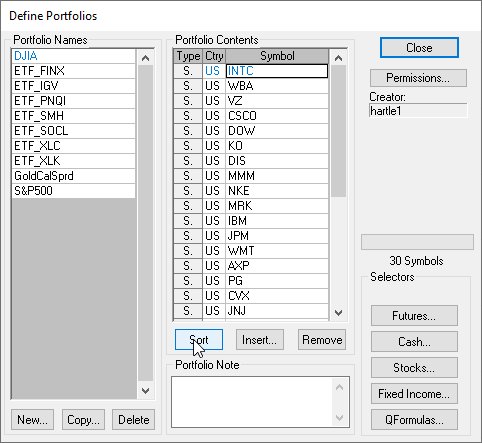This screenshot has height=443, width=482.
Task: Open the Futures selector
Action: (414, 315)
